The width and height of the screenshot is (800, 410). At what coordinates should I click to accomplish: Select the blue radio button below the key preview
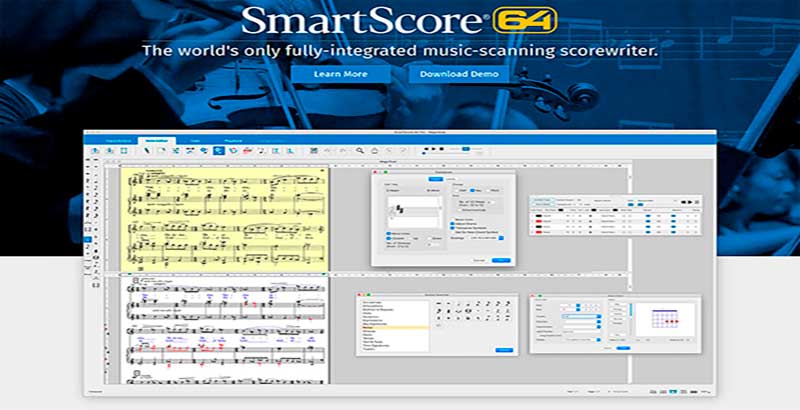[x=389, y=238]
